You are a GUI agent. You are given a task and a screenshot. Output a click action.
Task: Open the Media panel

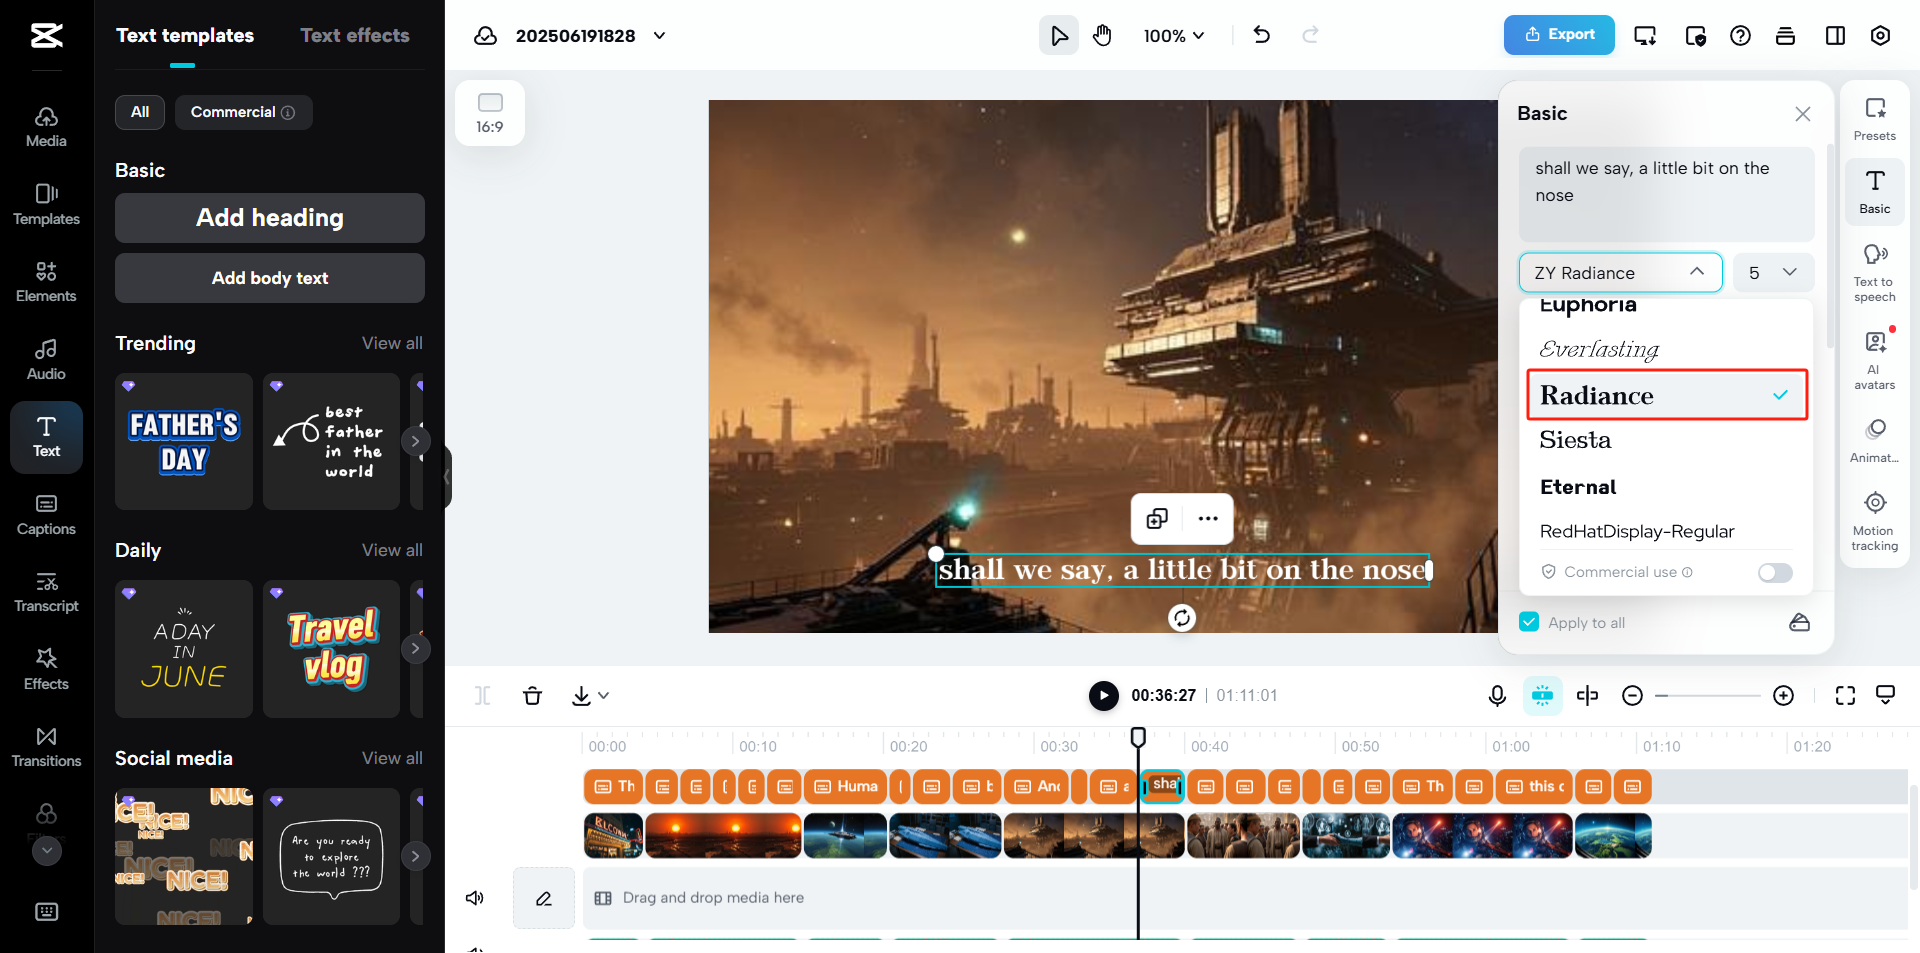(46, 127)
